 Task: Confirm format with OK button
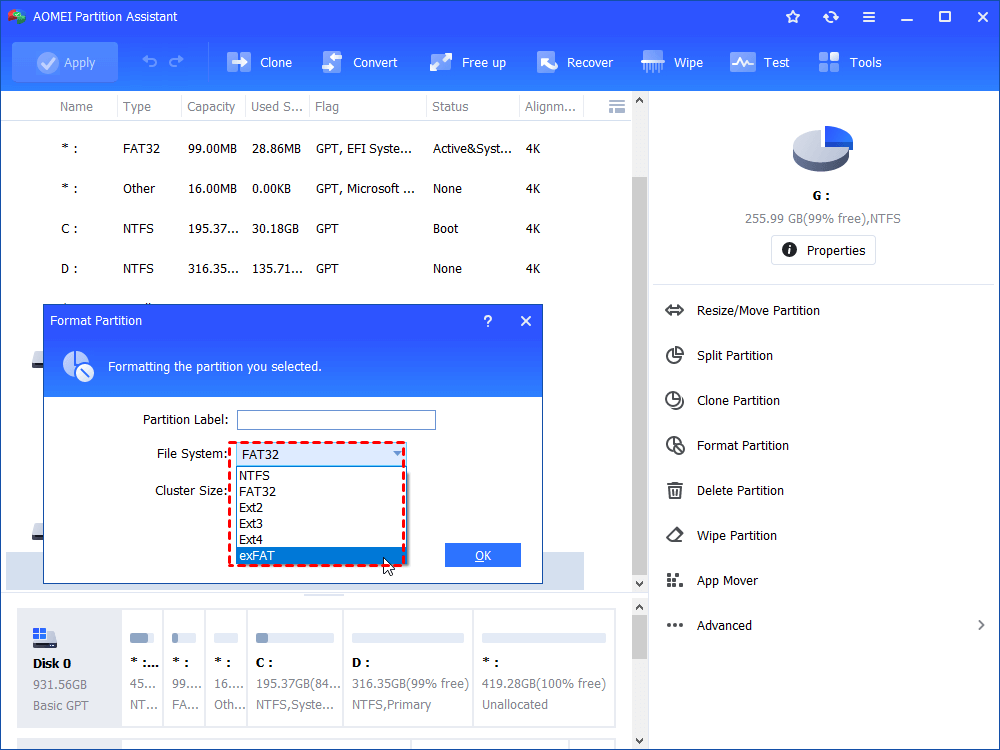[x=483, y=555]
